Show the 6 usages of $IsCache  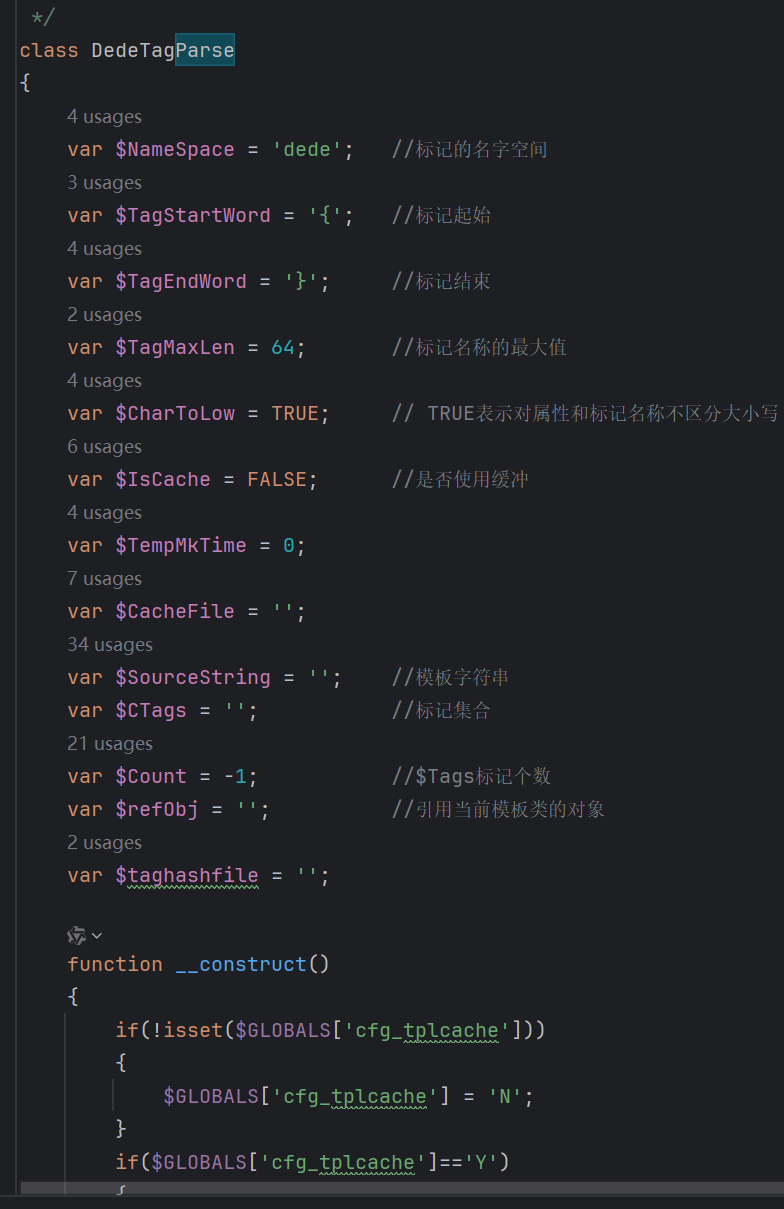pyautogui.click(x=104, y=447)
